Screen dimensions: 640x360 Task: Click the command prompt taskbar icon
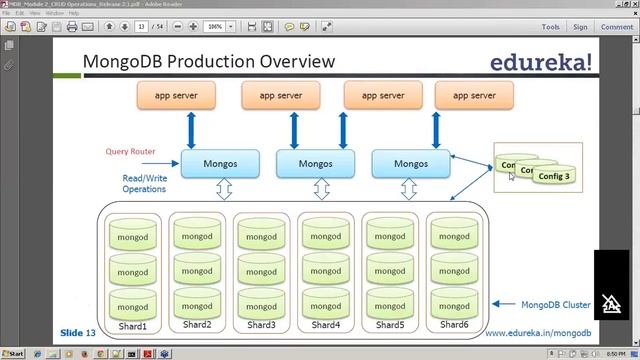point(131,354)
